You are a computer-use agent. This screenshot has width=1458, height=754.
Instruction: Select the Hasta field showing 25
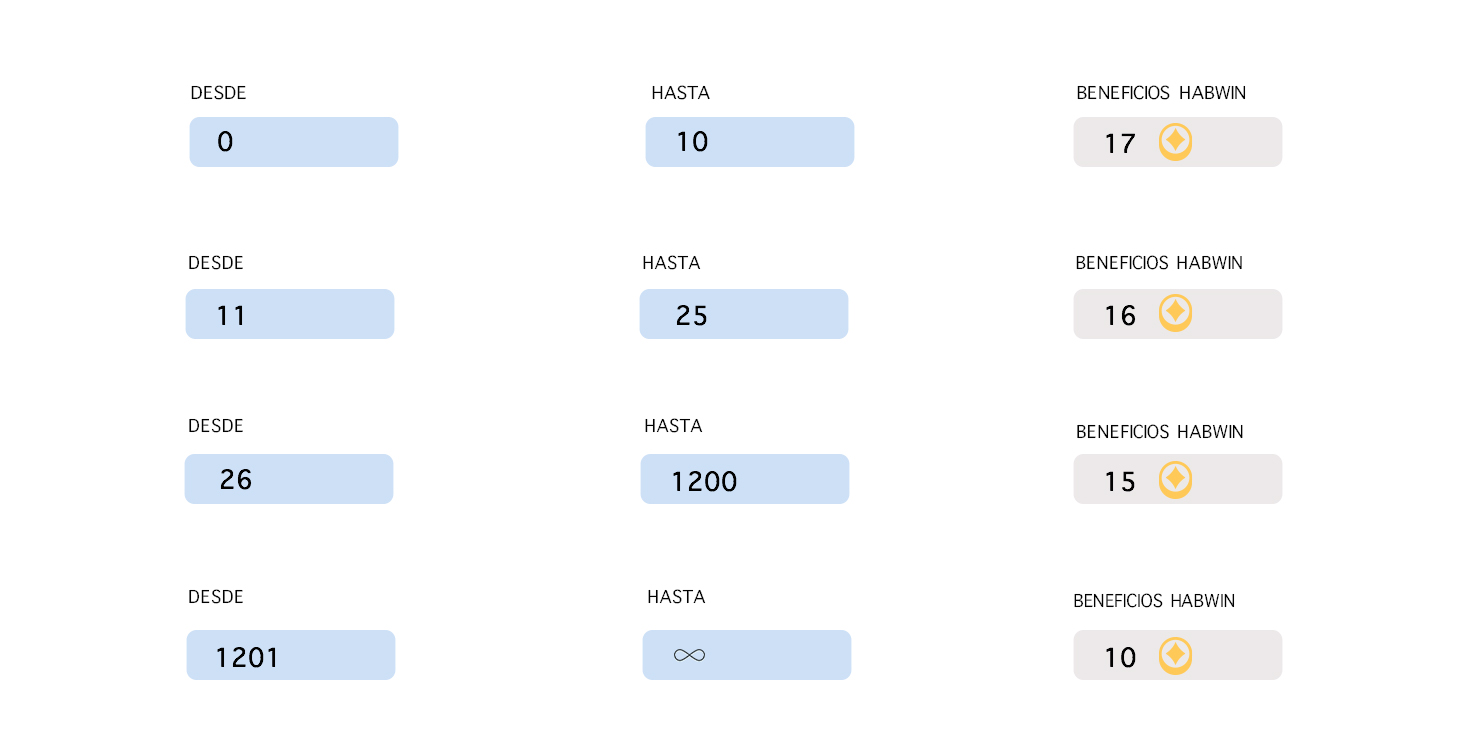[744, 314]
